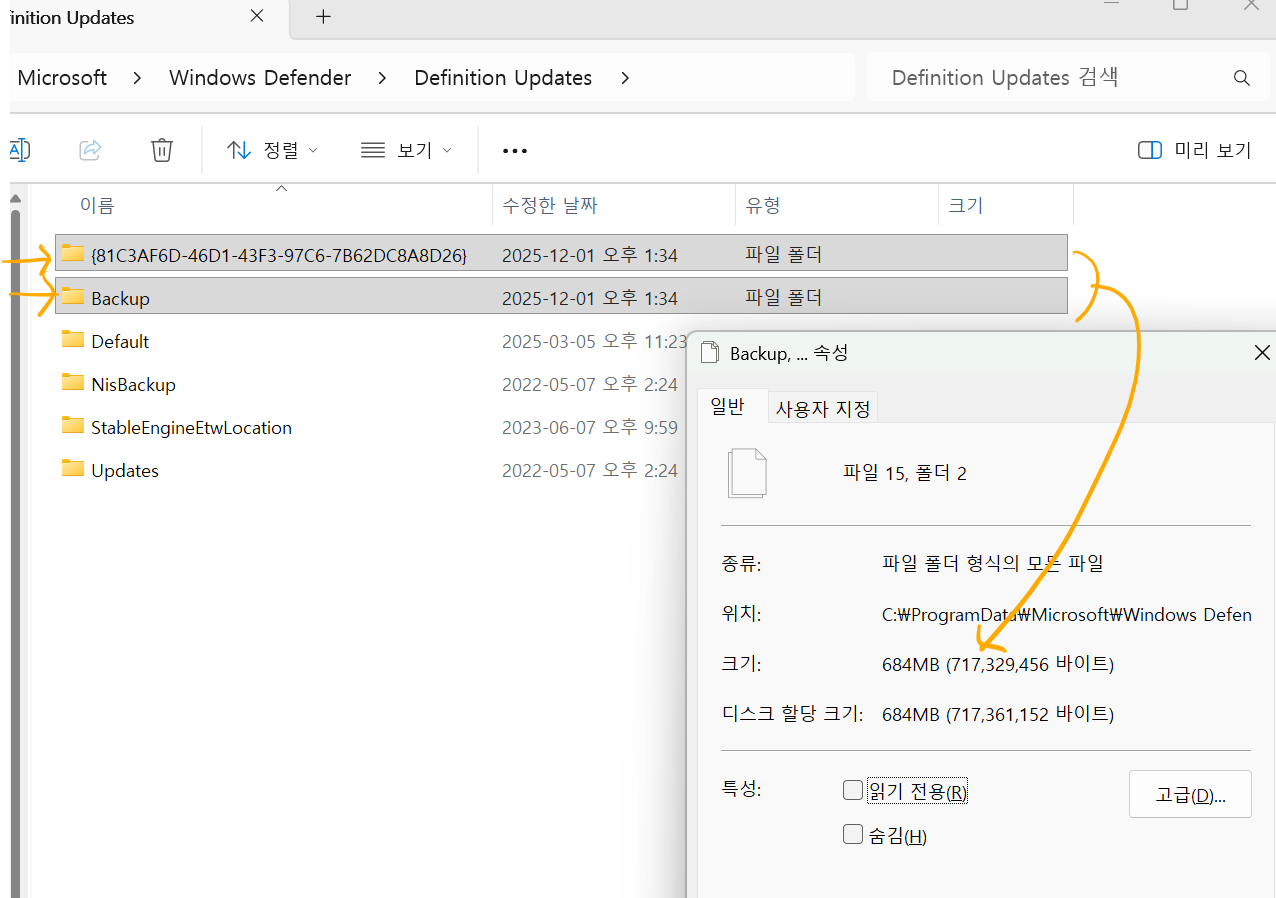Click the Backup folder icon
The height and width of the screenshot is (898, 1276).
pos(73,296)
